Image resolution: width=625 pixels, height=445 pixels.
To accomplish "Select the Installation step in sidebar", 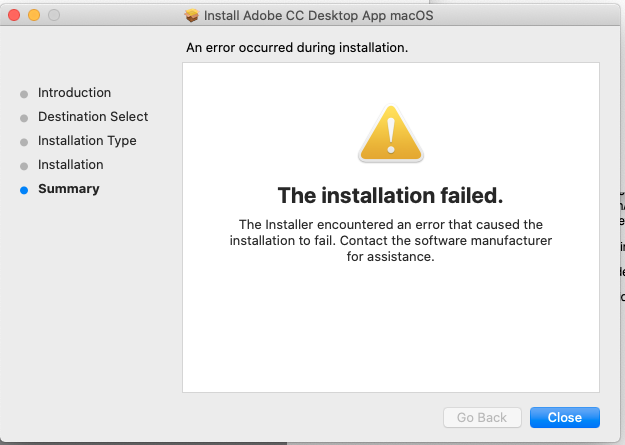I will pyautogui.click(x=71, y=165).
